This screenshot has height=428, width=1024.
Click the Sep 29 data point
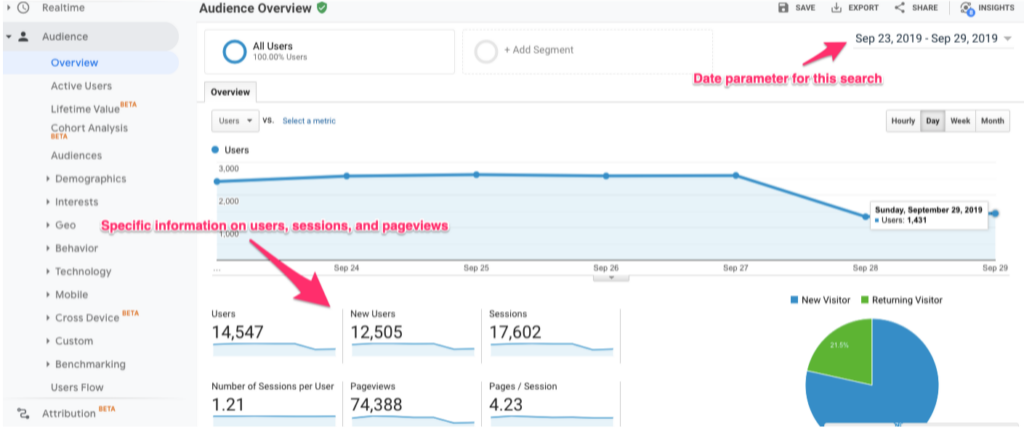995,214
